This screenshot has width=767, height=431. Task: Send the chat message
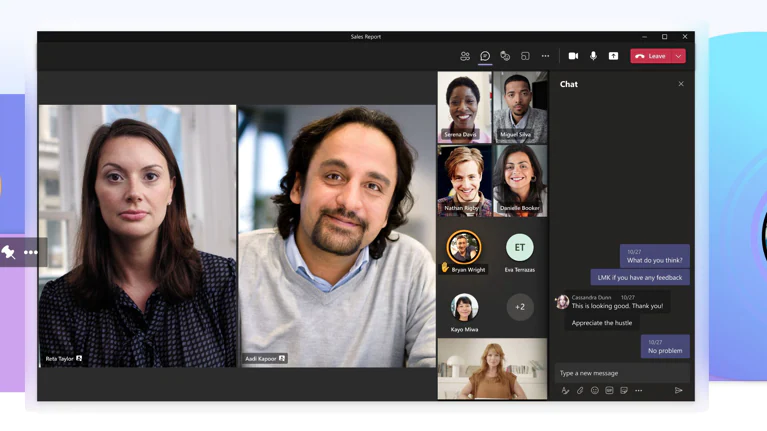[x=679, y=391]
